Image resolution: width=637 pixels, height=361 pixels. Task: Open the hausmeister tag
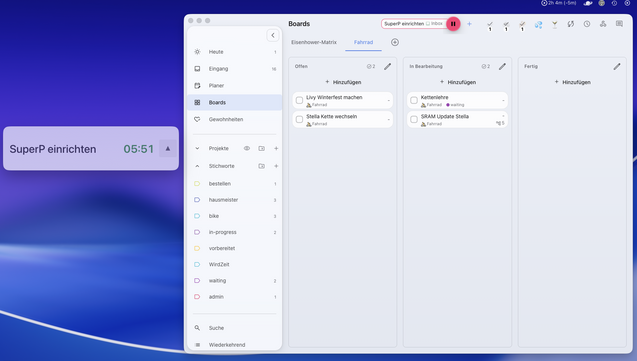point(234,200)
